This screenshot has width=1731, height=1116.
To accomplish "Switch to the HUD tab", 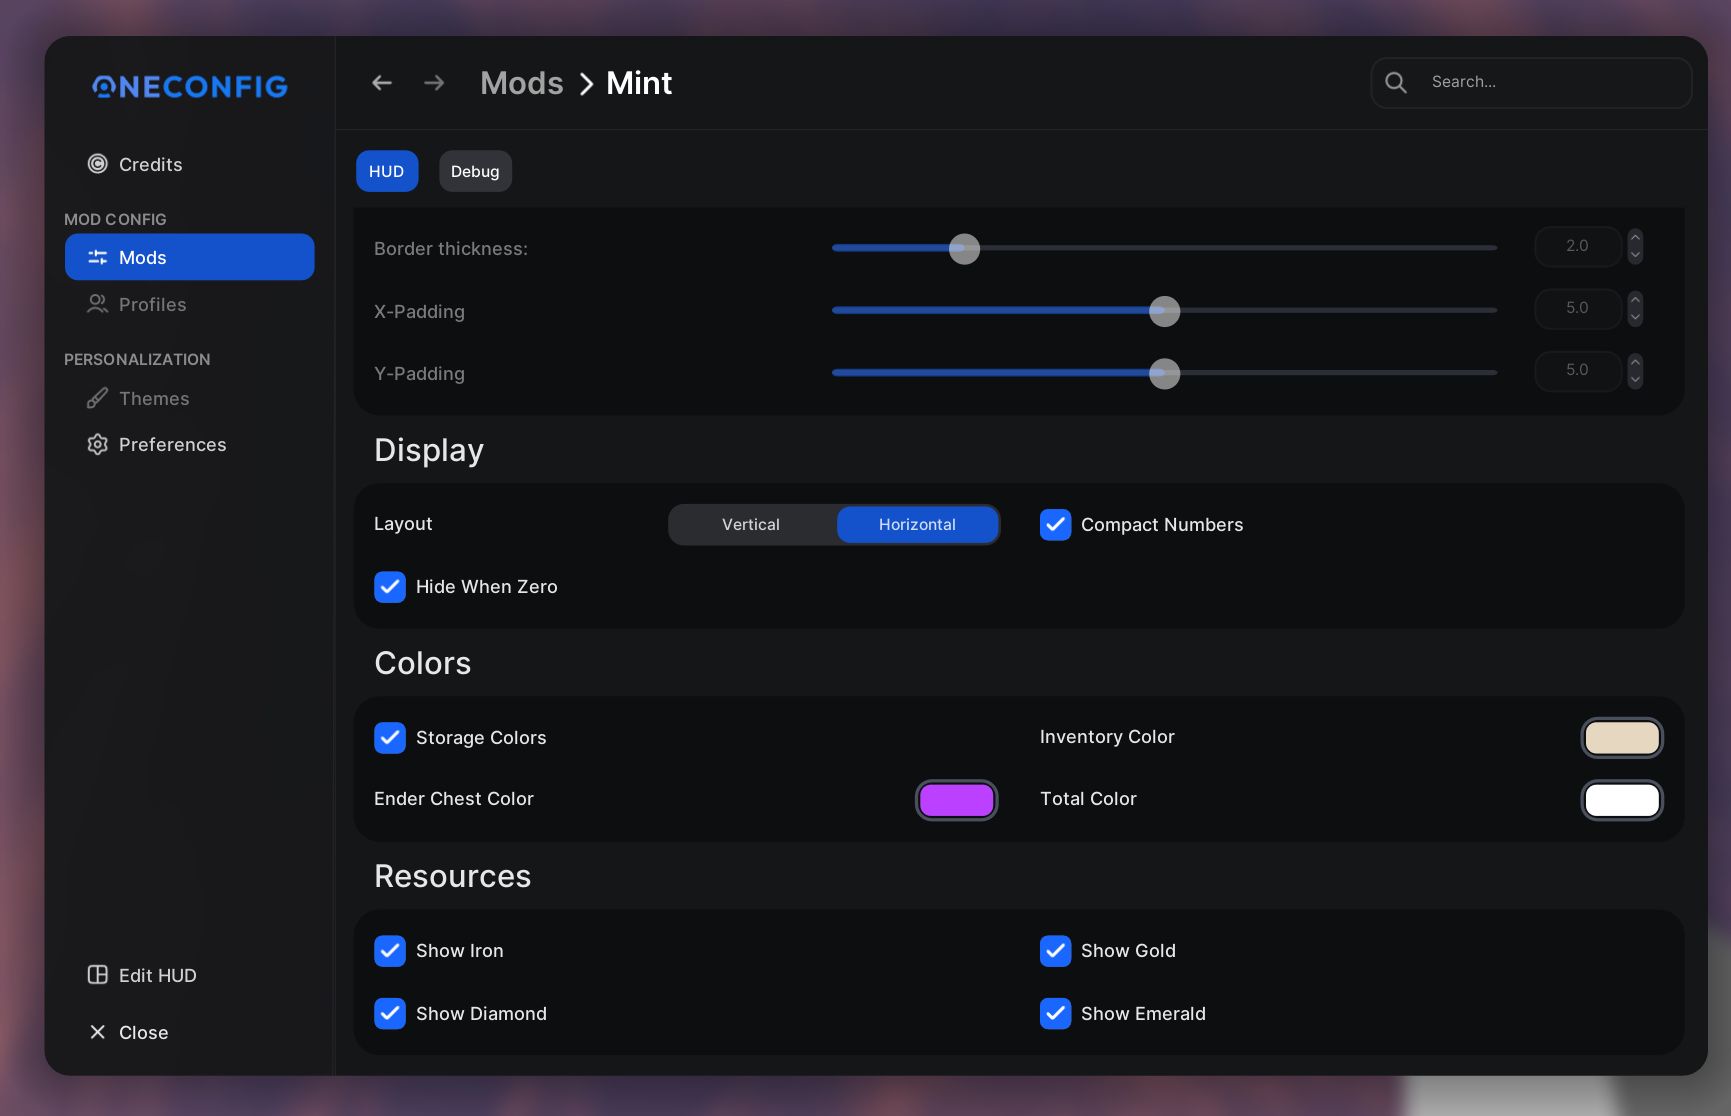I will point(387,171).
